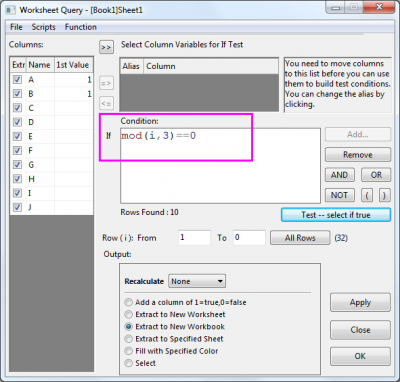
Task: Click the disabled Add... button
Action: (x=358, y=134)
